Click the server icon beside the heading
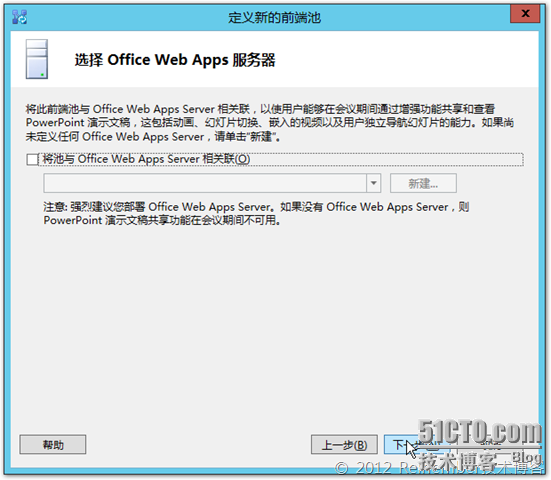Screen dimensions: 551x480 pyautogui.click(x=37, y=59)
